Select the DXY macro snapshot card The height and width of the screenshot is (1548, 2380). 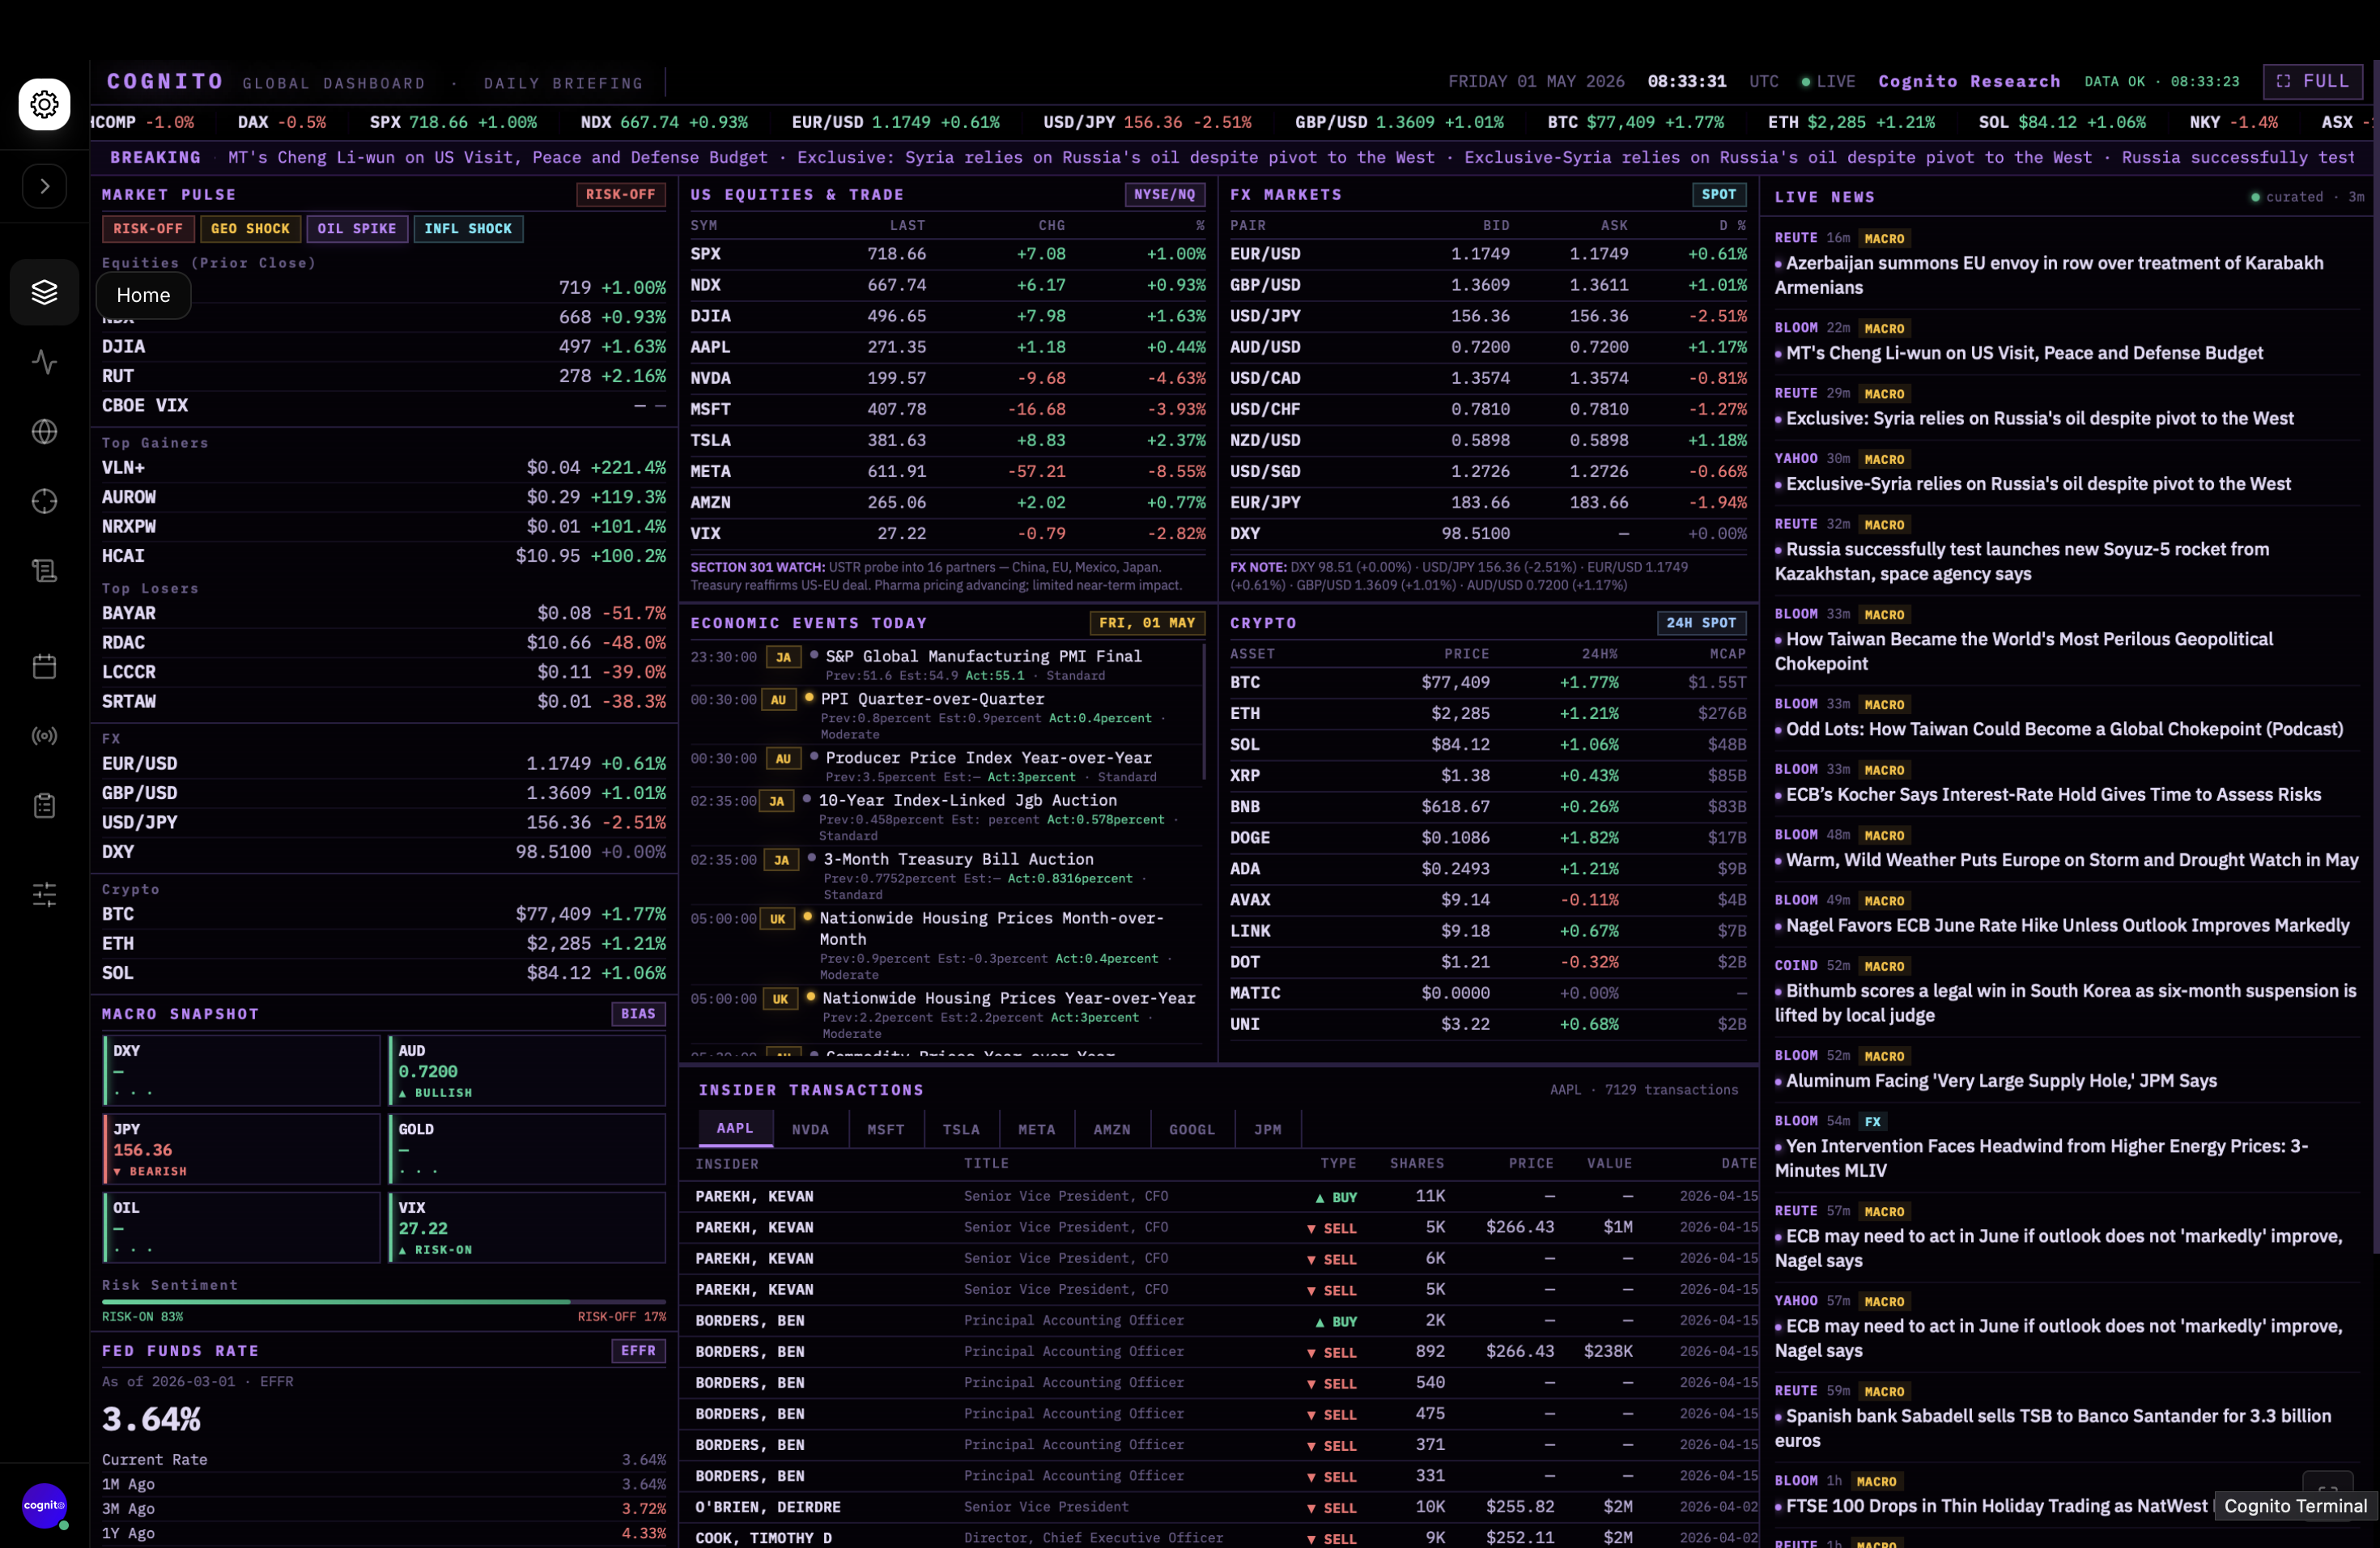coord(241,1071)
